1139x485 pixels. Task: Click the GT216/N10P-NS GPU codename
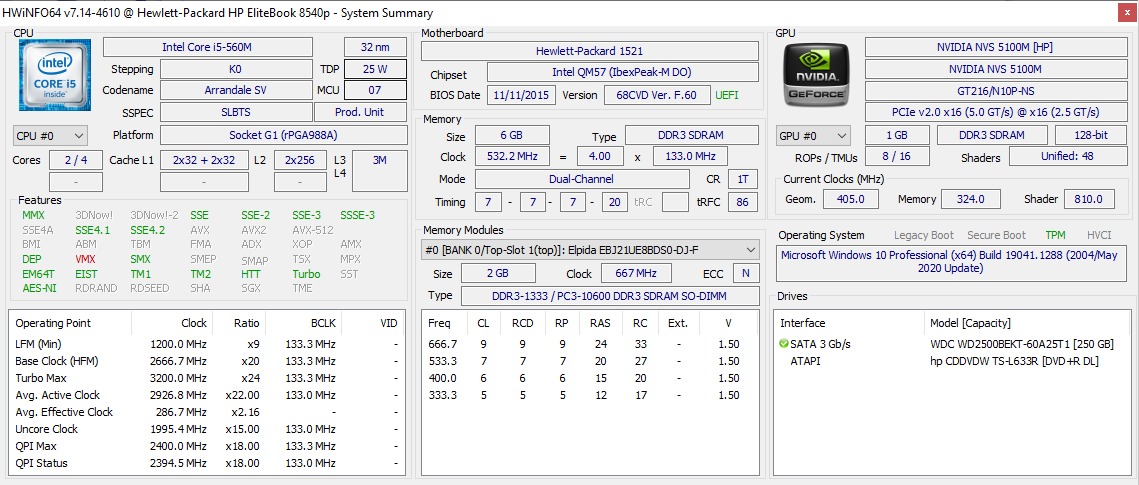pyautogui.click(x=994, y=91)
